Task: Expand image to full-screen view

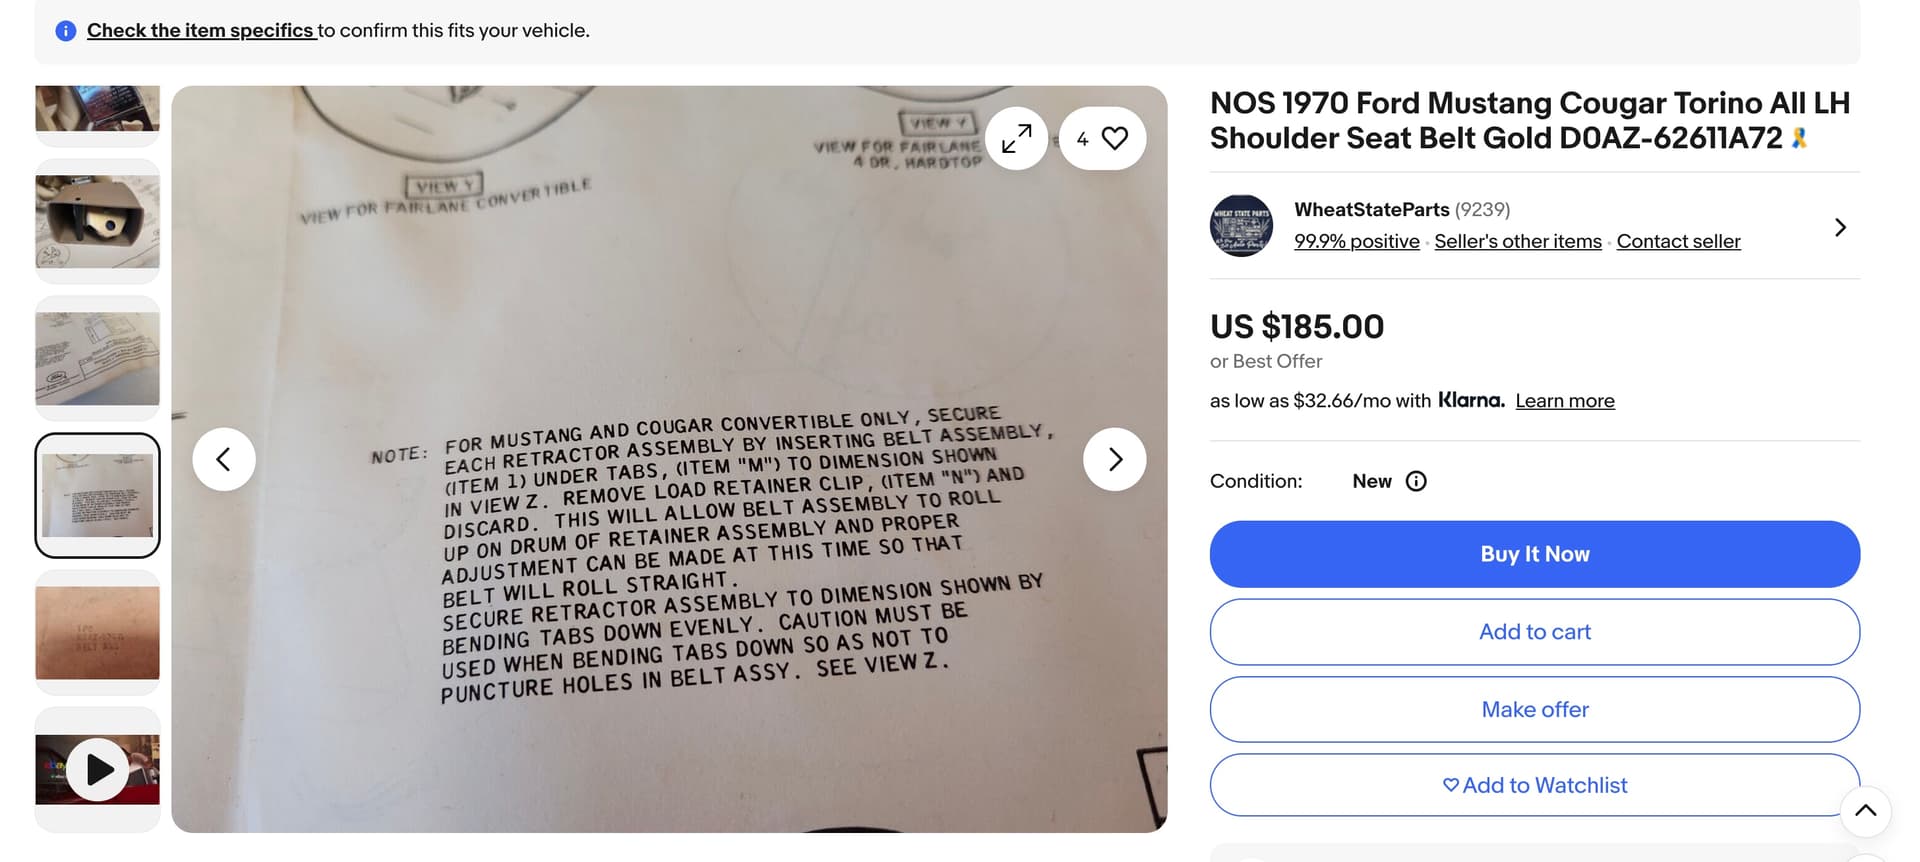Action: pyautogui.click(x=1016, y=138)
